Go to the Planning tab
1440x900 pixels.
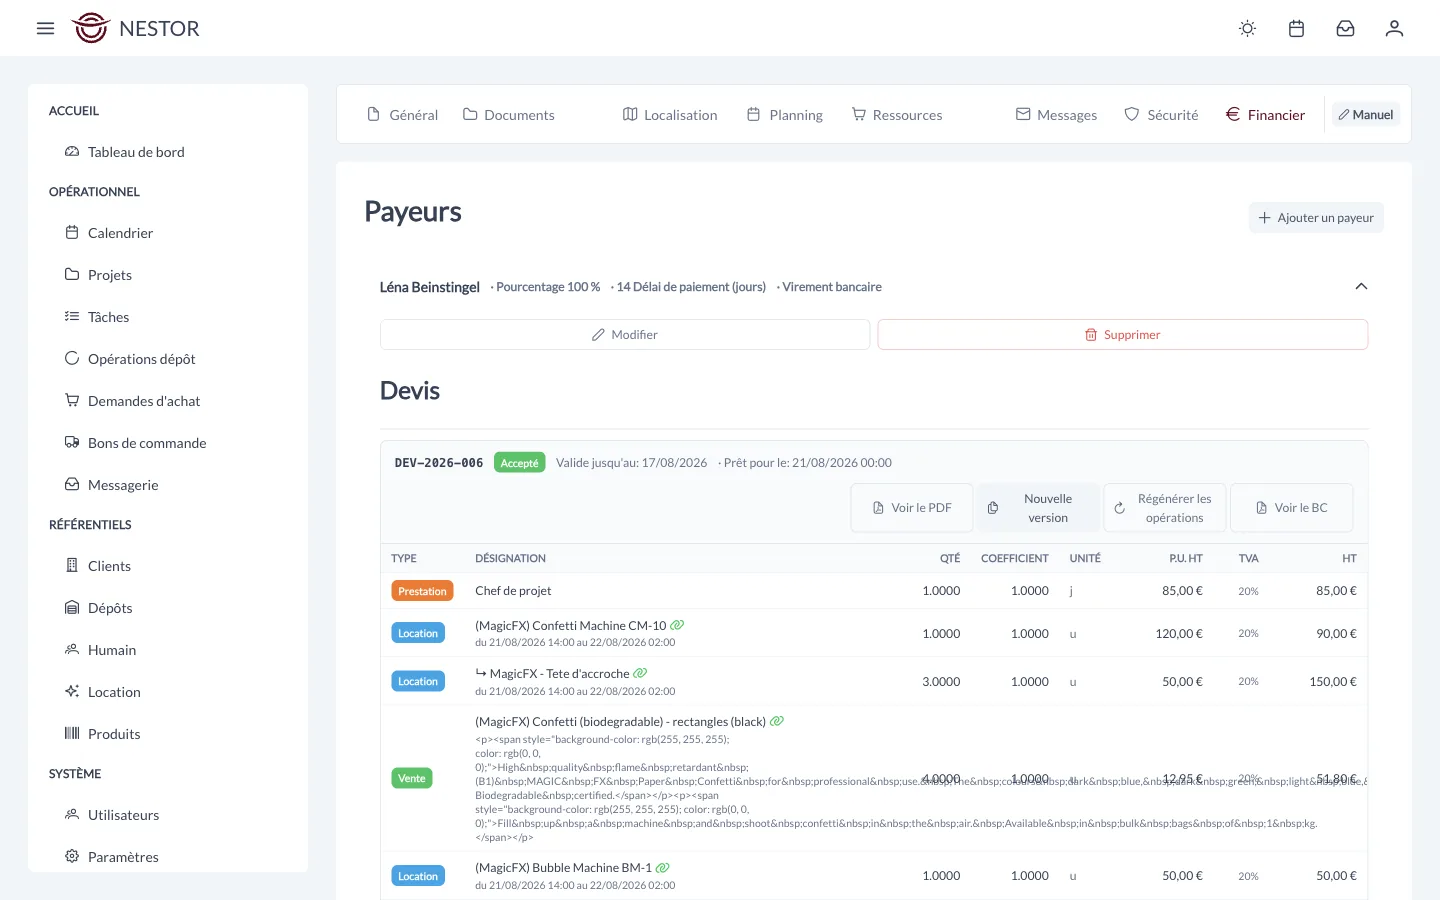(785, 115)
